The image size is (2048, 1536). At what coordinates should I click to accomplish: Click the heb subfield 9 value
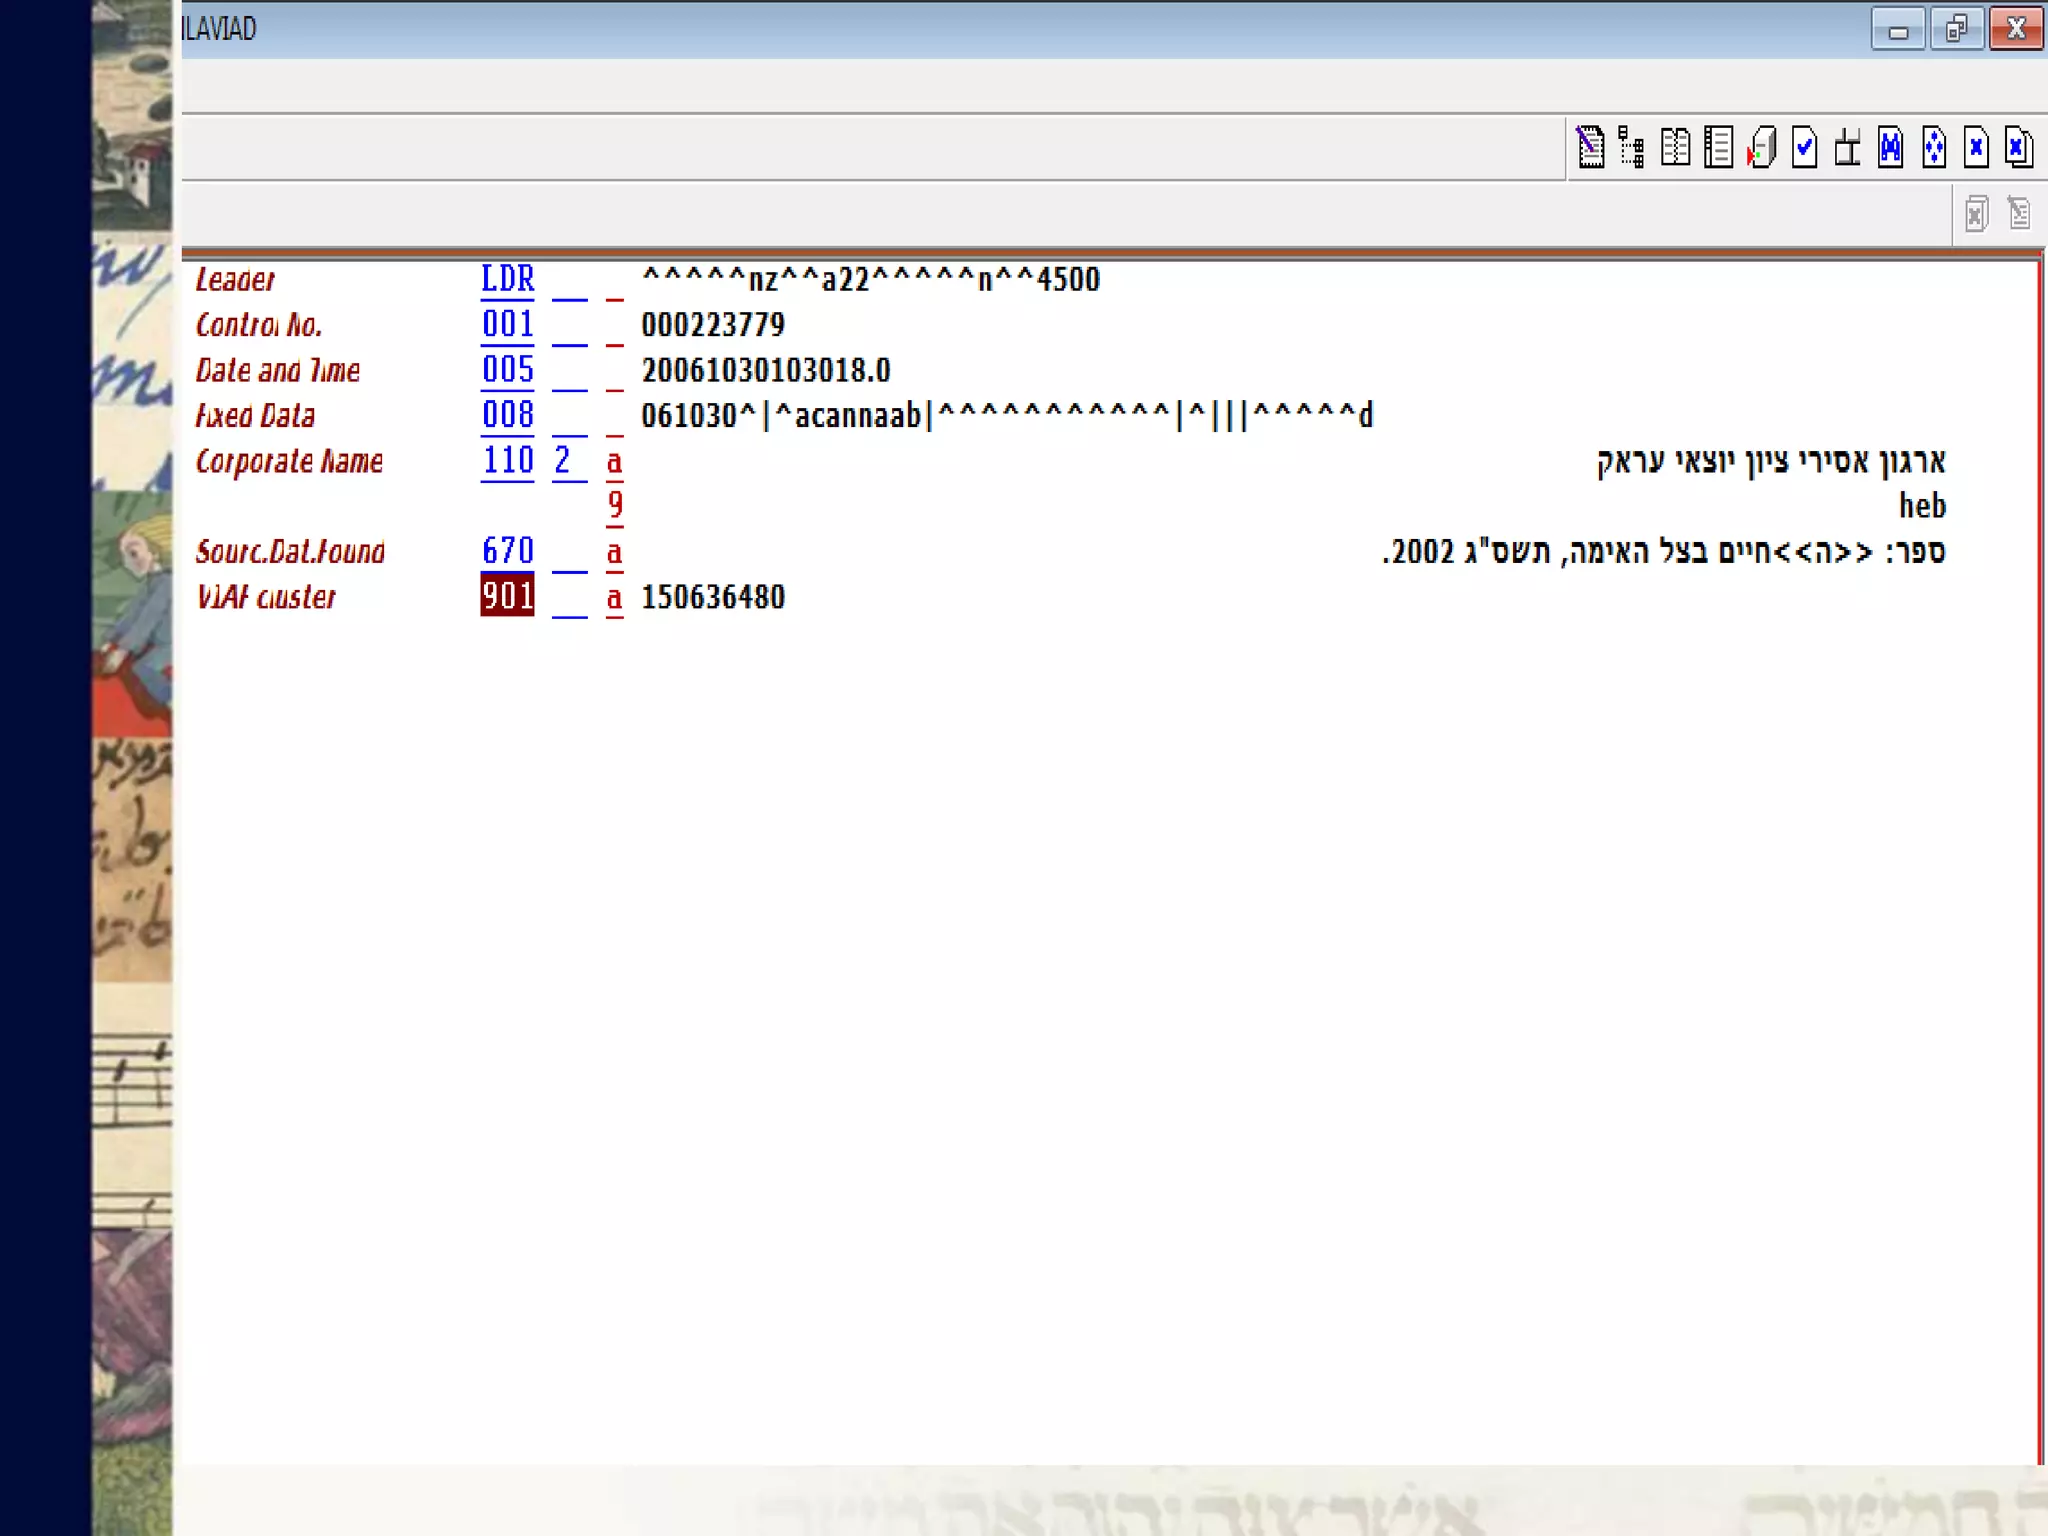point(1922,506)
